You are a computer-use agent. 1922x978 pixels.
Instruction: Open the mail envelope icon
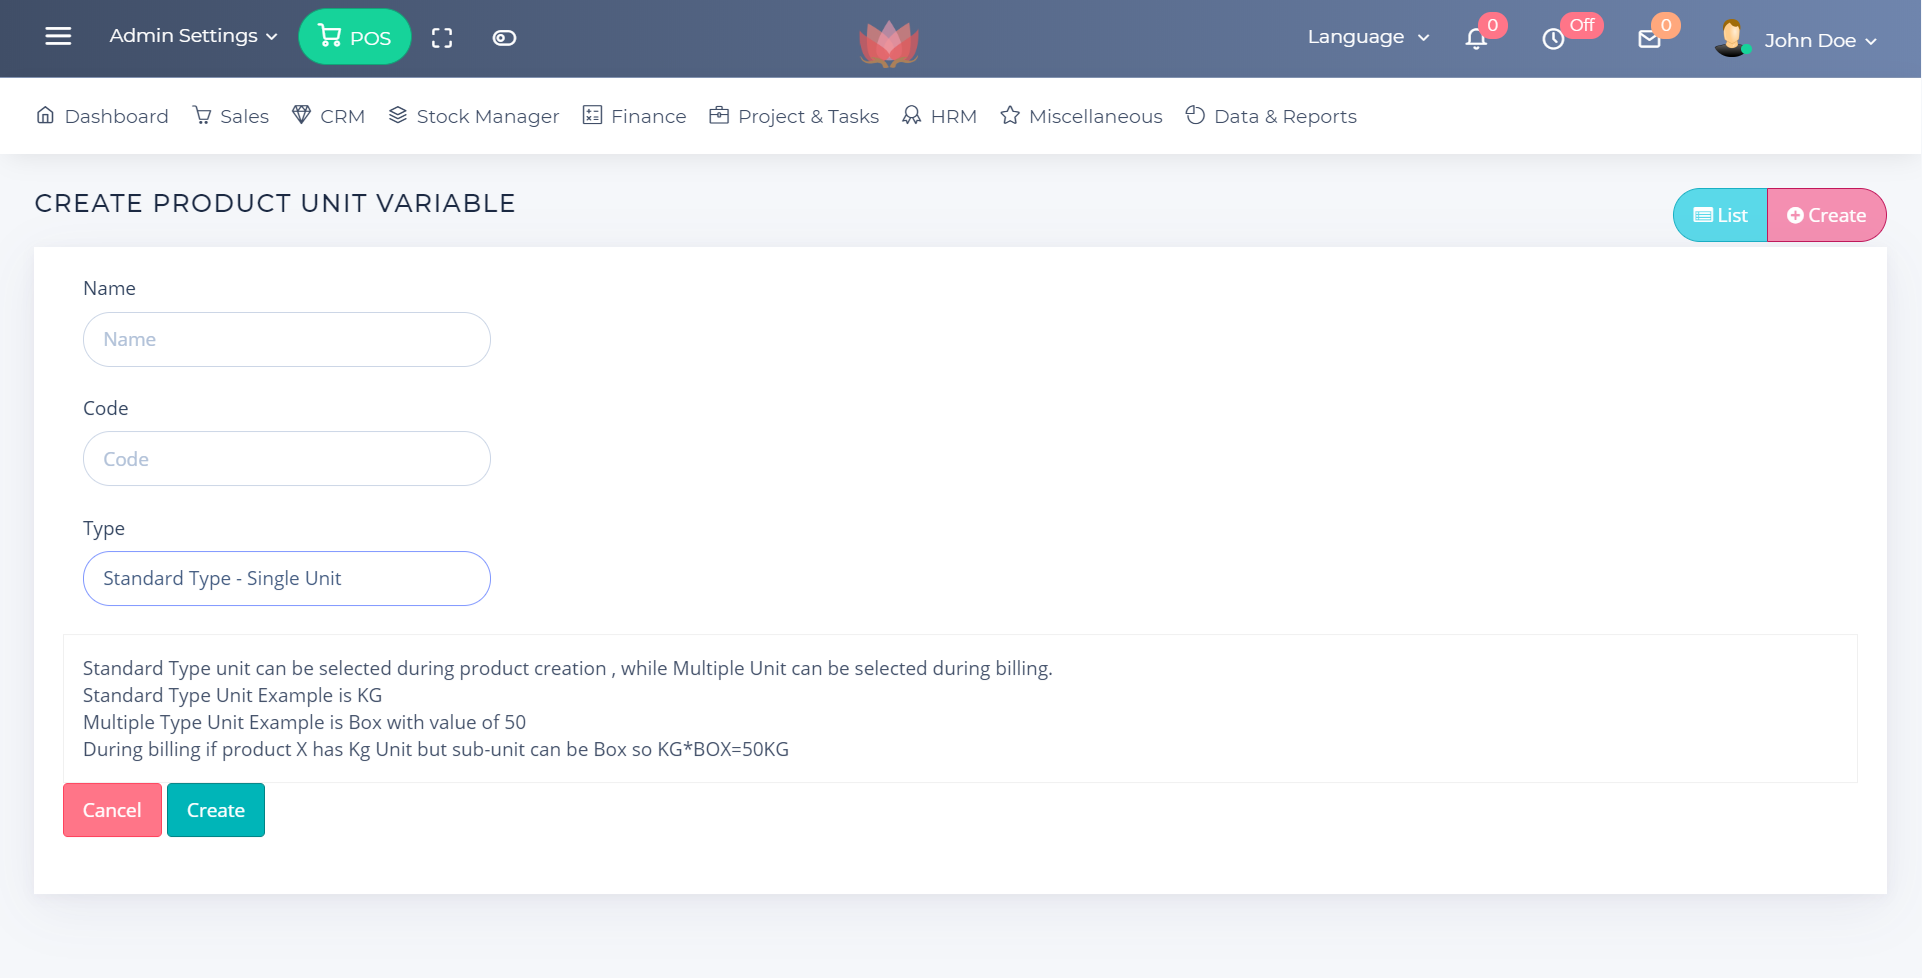click(x=1649, y=39)
